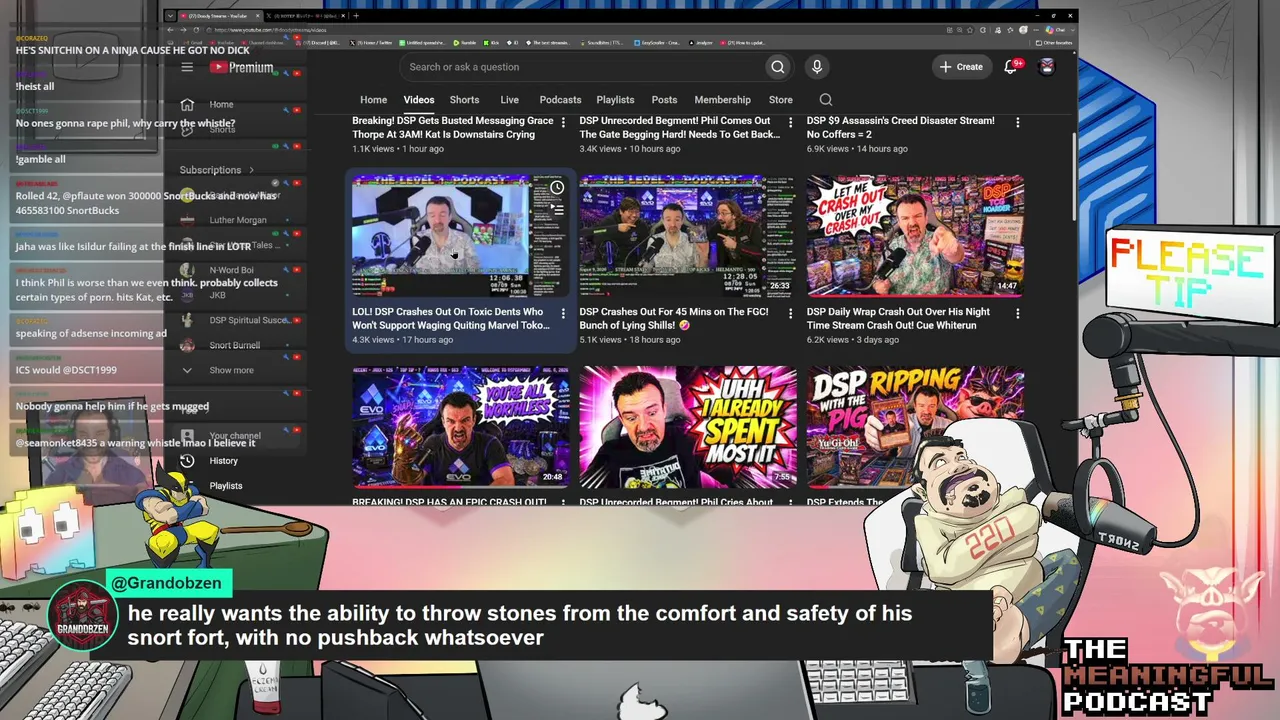Viewport: 1280px width, 720px height.
Task: Open the title 'Breaking! DSP Gets Busted Messaging Grace'
Action: coord(452,127)
